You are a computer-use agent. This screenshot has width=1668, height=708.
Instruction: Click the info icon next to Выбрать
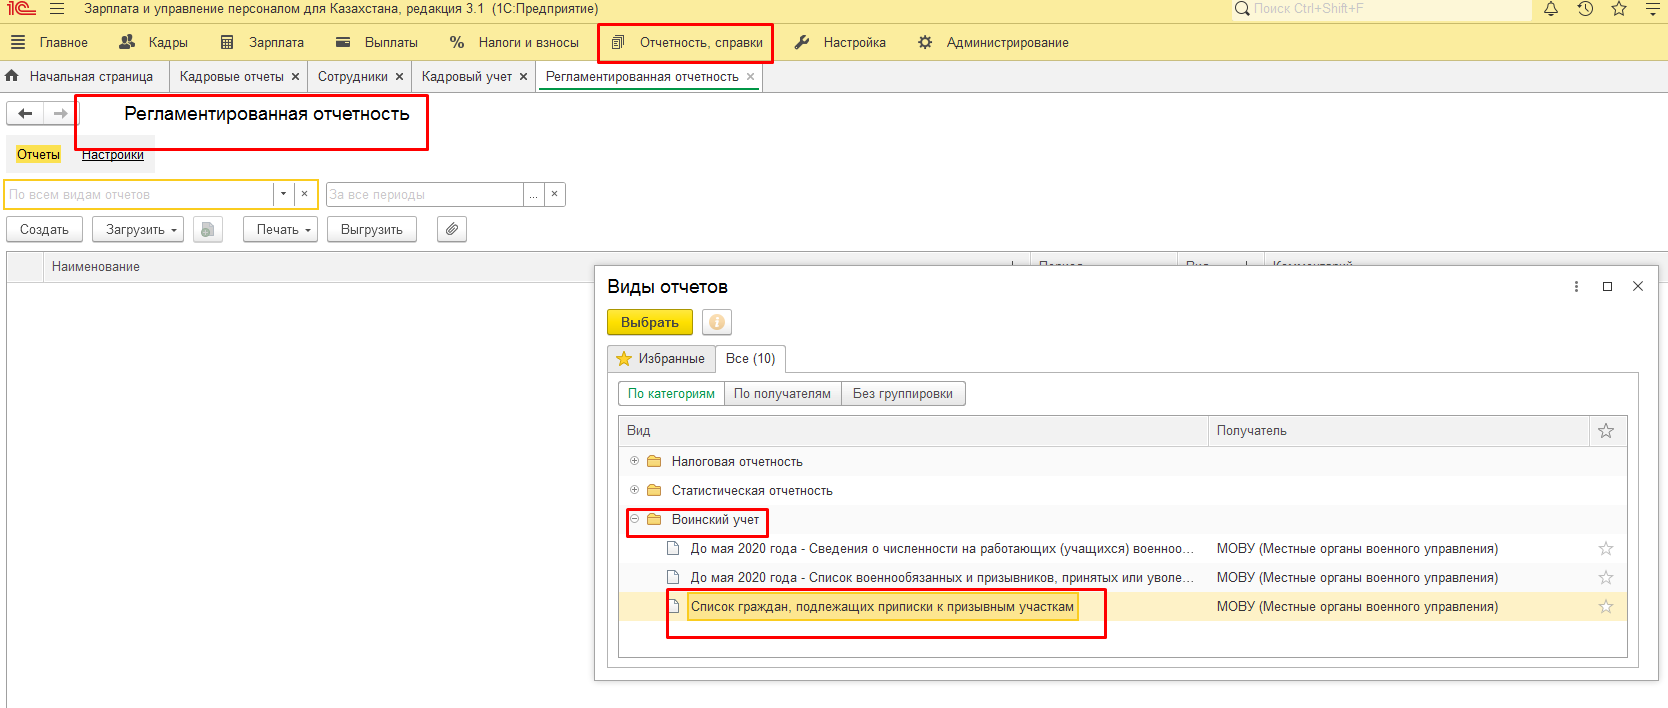click(716, 322)
